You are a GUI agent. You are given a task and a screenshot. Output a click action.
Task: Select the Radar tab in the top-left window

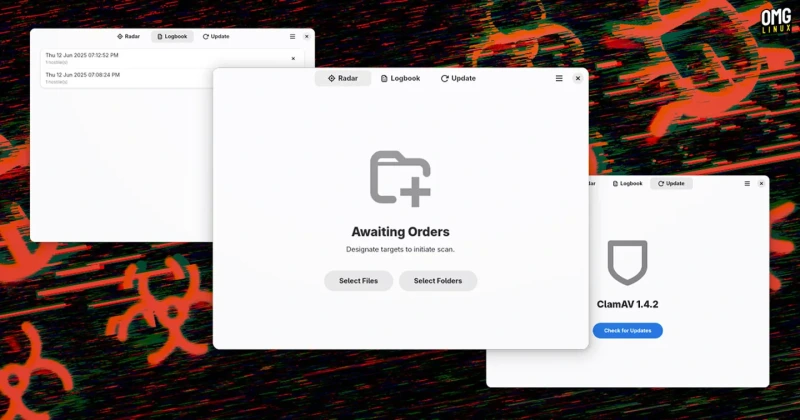pyautogui.click(x=129, y=36)
